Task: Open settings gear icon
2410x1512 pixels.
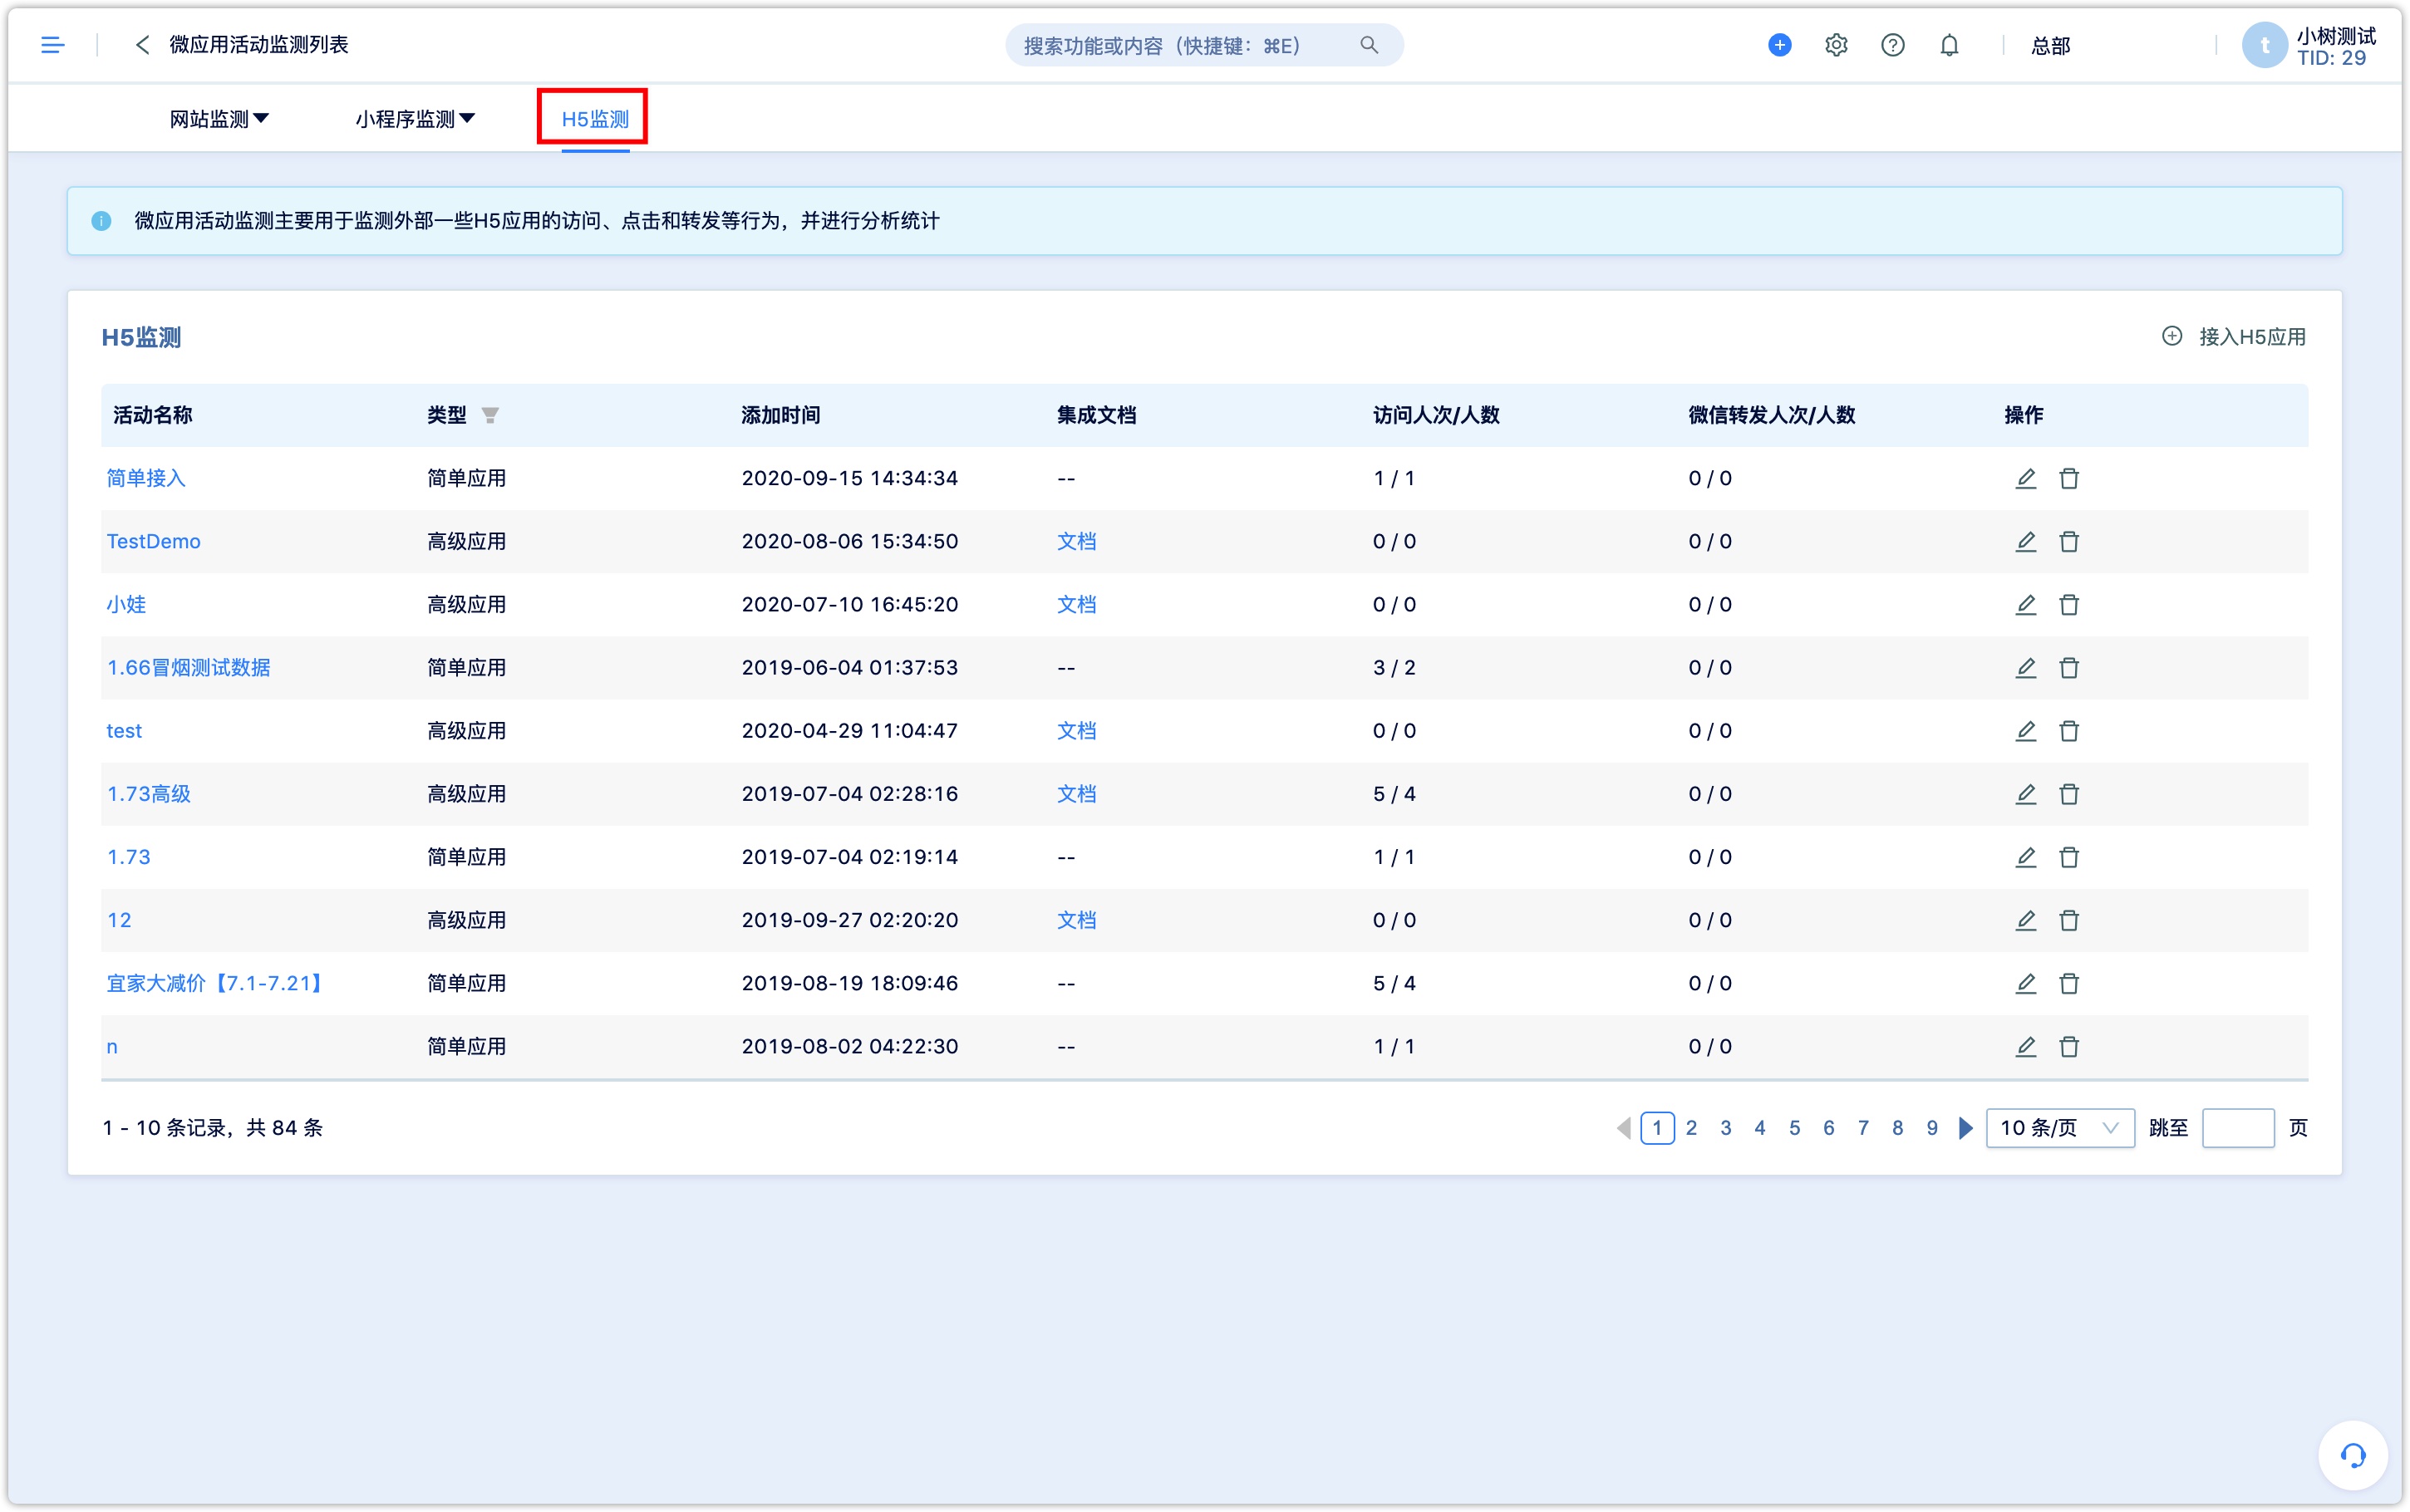Action: [x=1835, y=45]
